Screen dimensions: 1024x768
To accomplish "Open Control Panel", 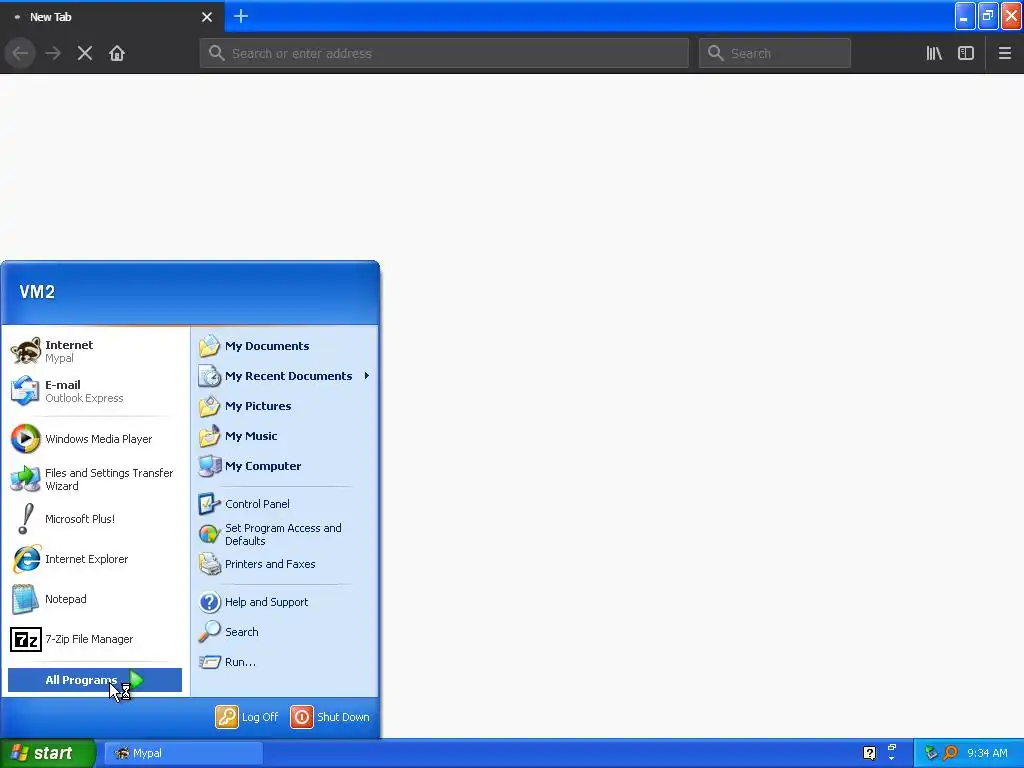I will click(285, 504).
